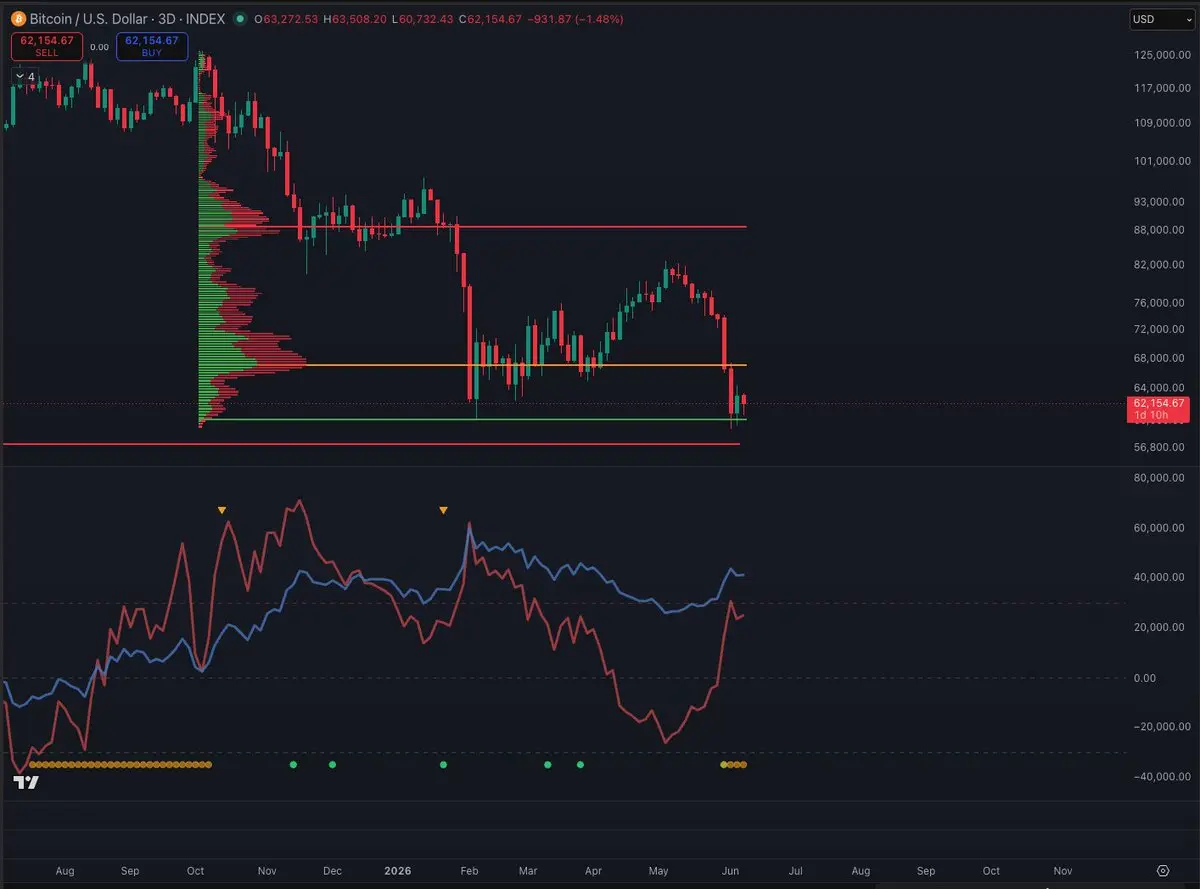Screen dimensions: 1200x889
Task: Click the 2026 year label on time axis
Action: coord(397,871)
